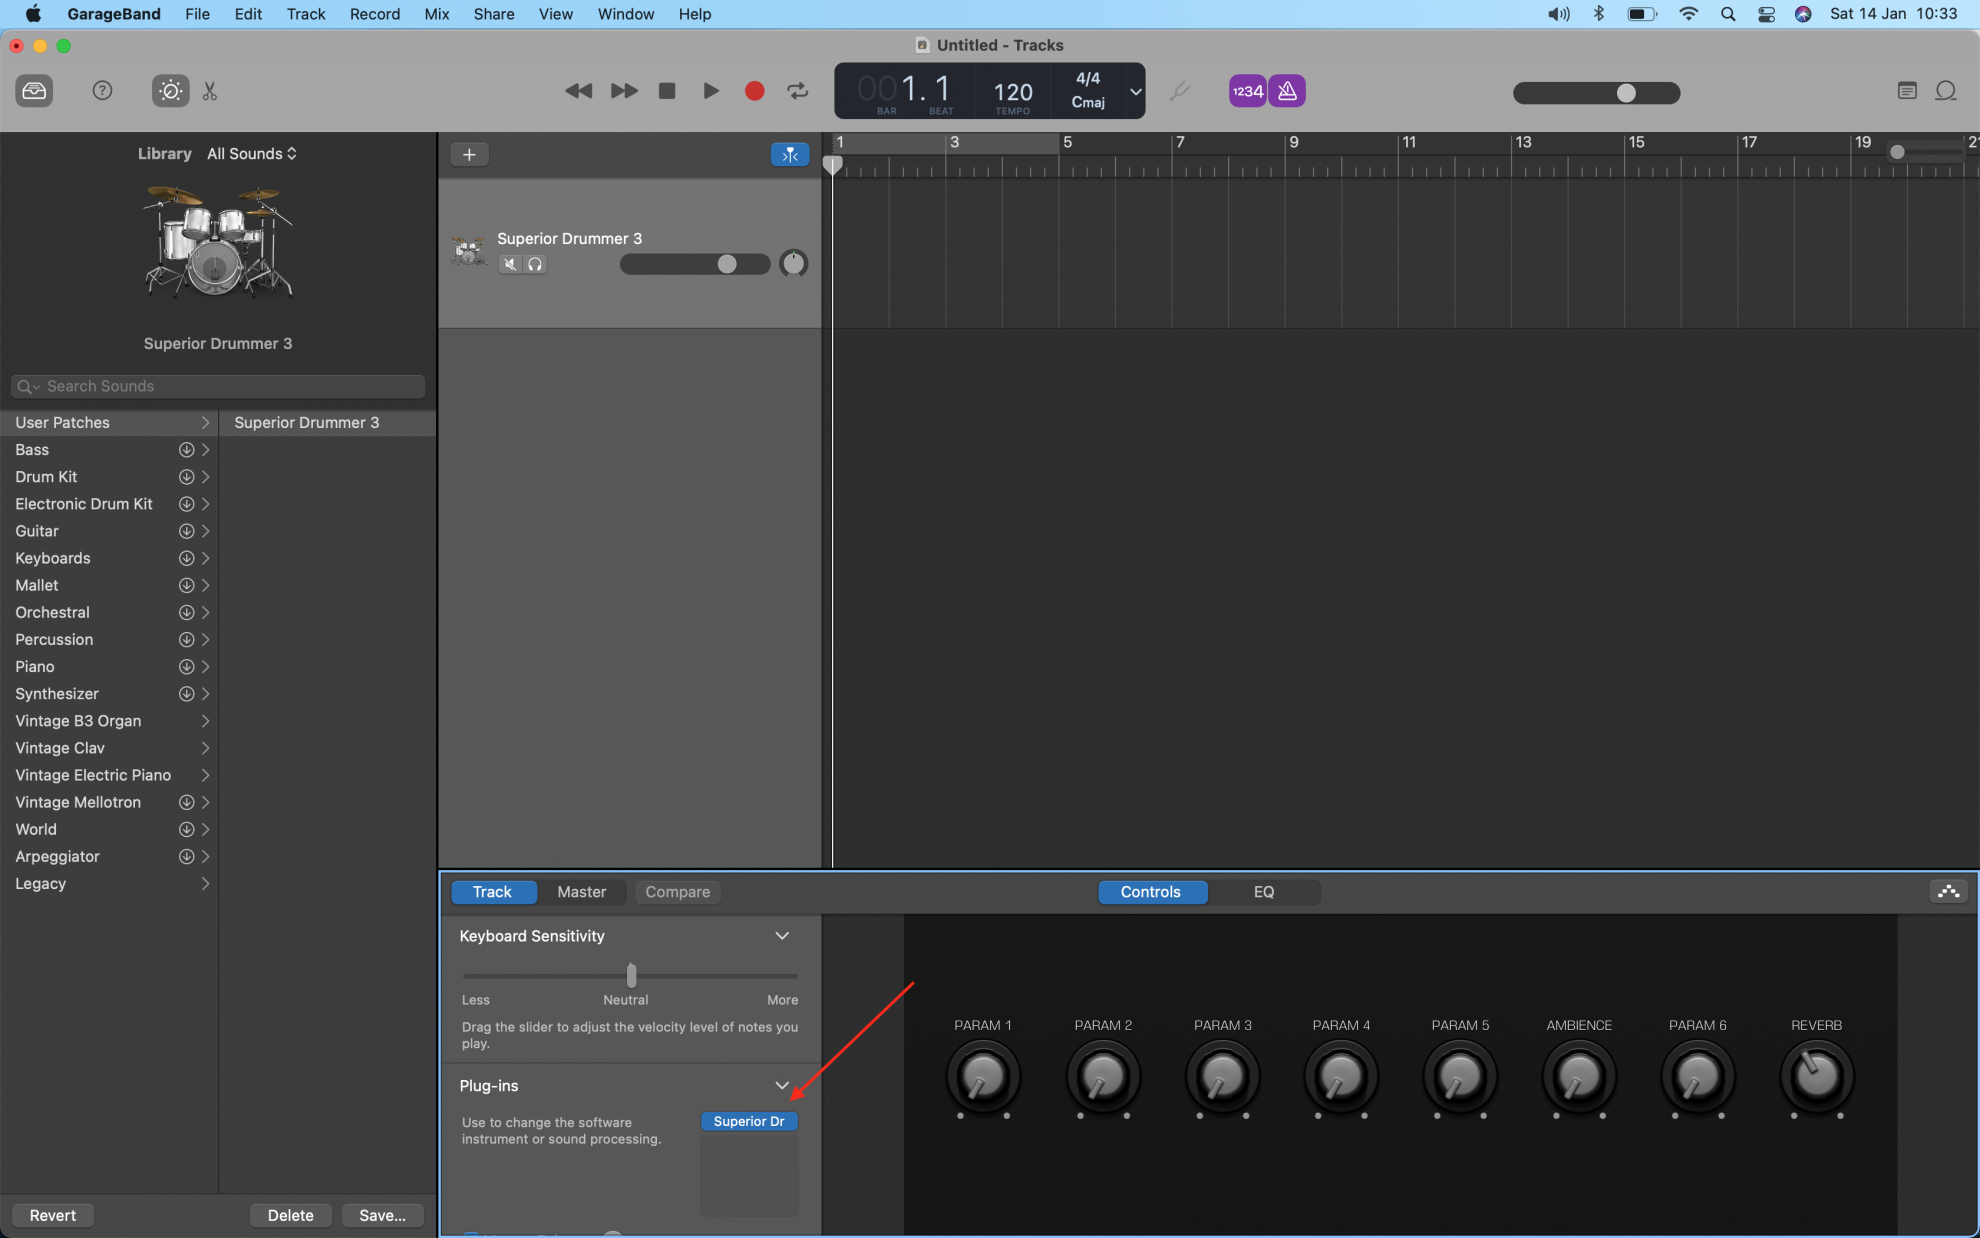1980x1238 pixels.
Task: Open the Loop Browser icon at top right
Action: (x=1946, y=90)
